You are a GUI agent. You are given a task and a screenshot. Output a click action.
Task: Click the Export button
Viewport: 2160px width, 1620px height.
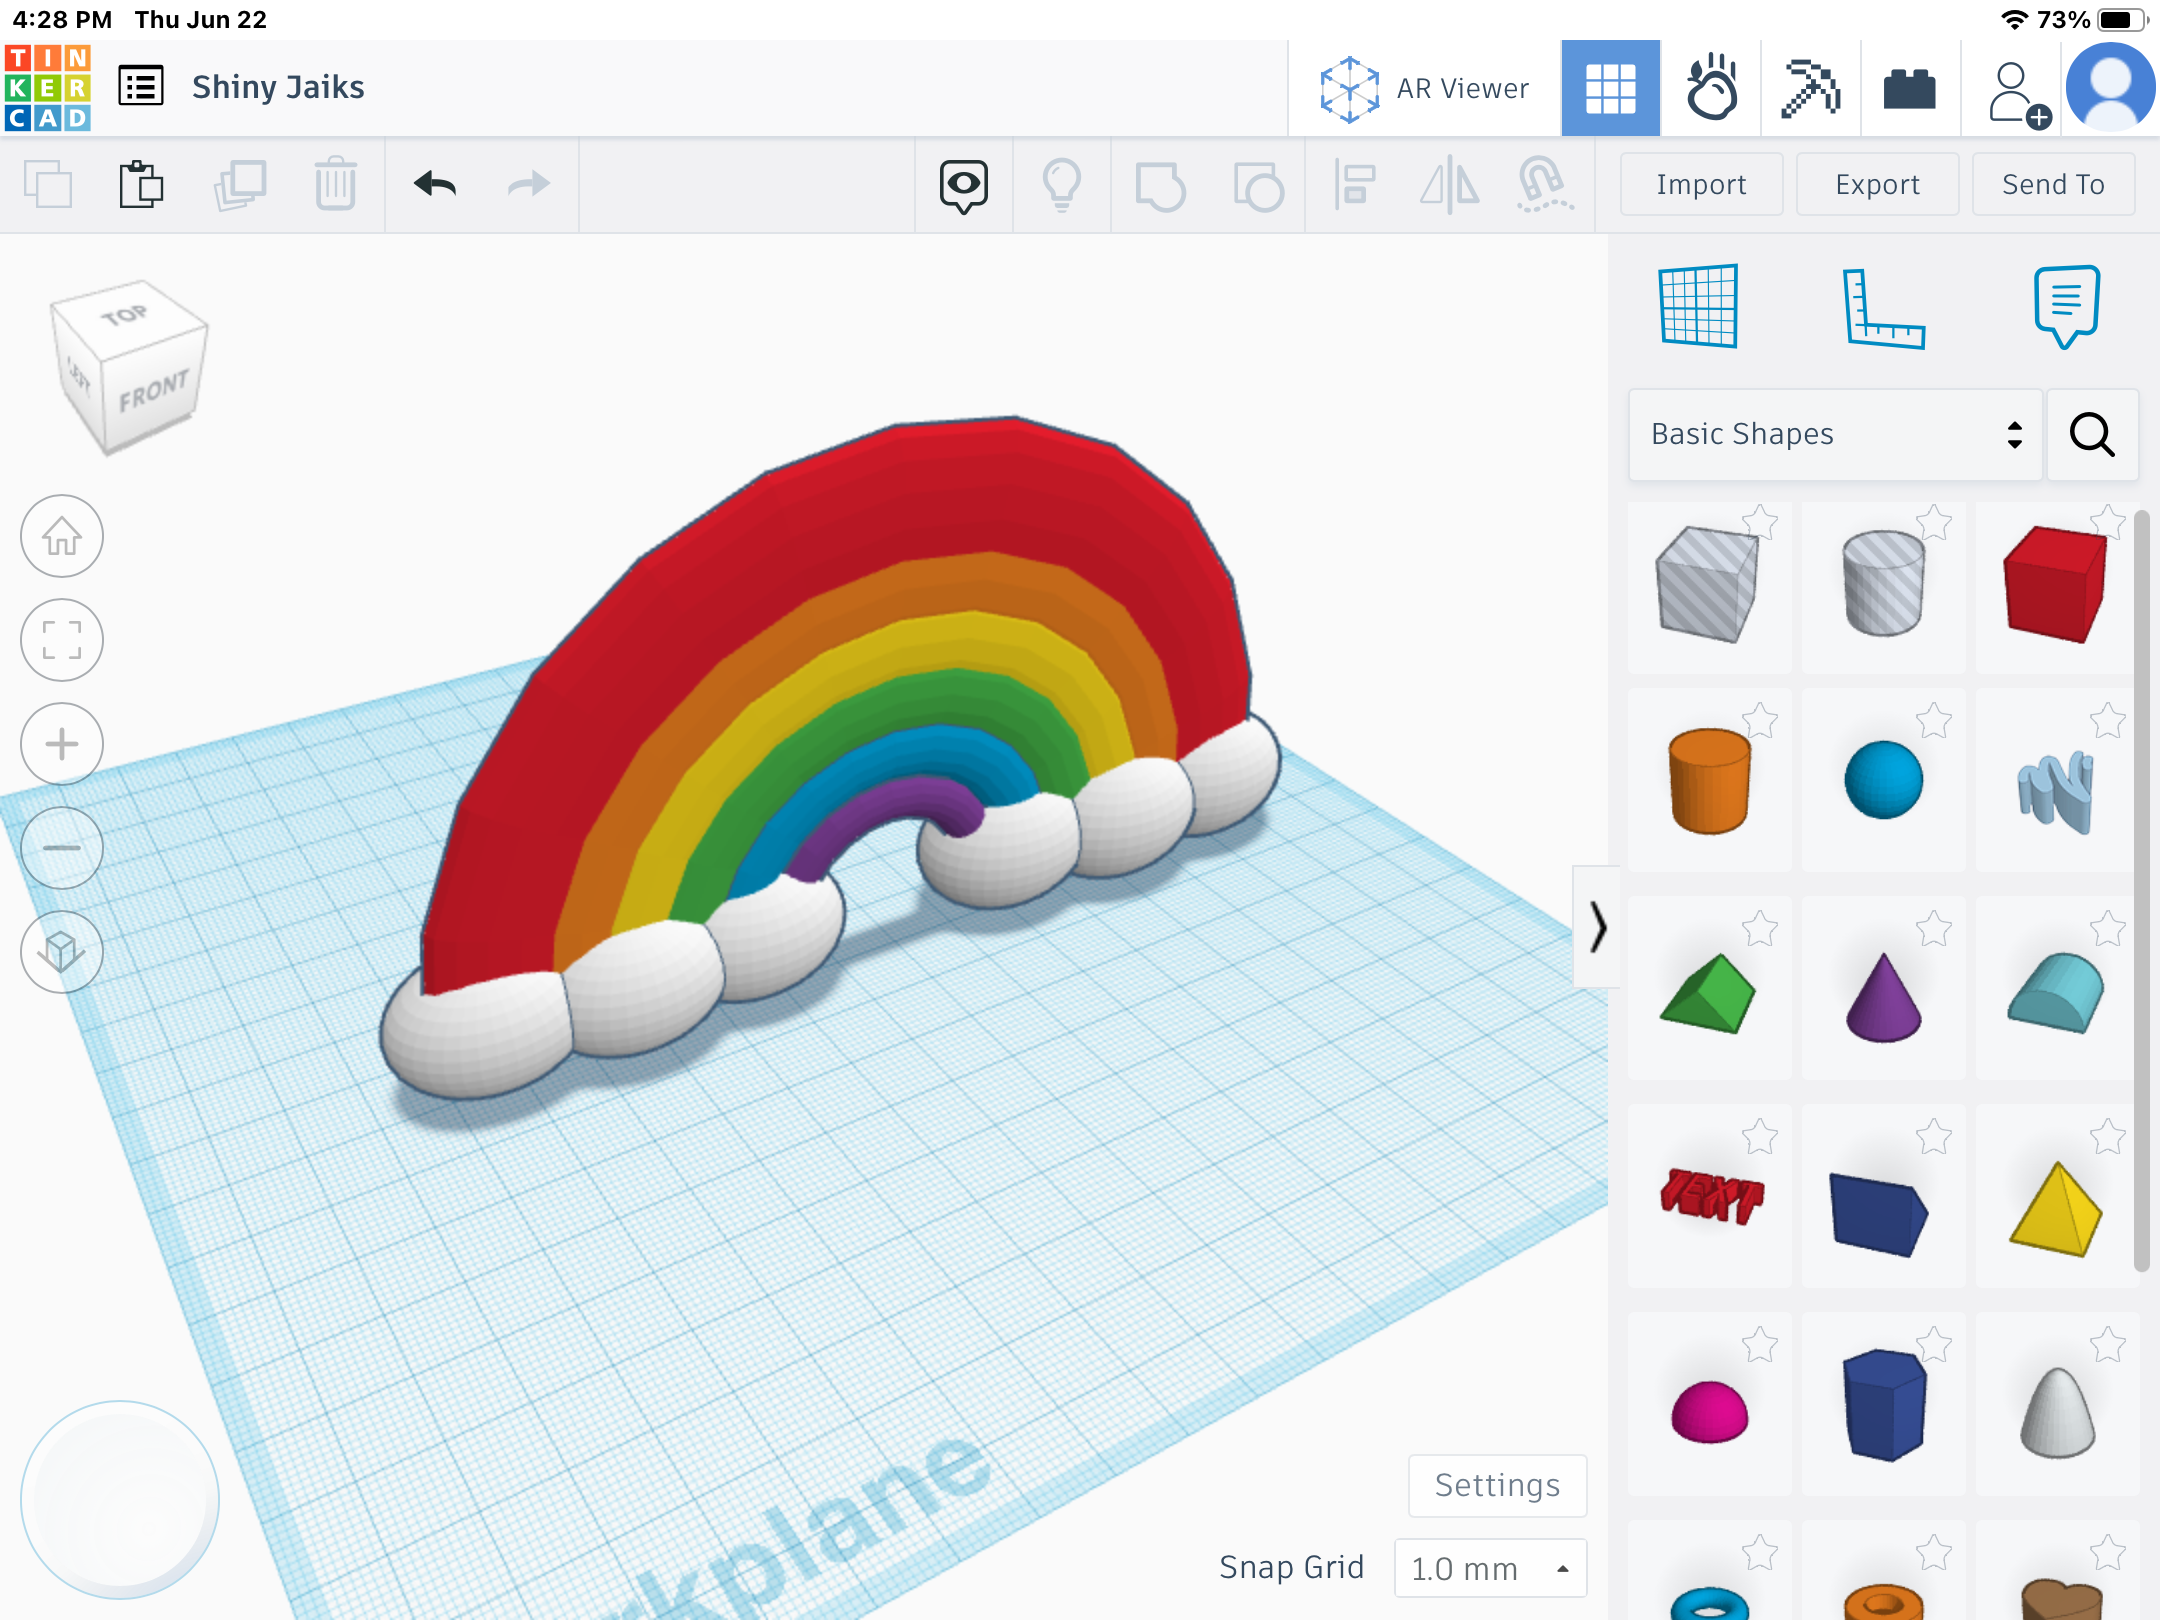pos(1877,184)
